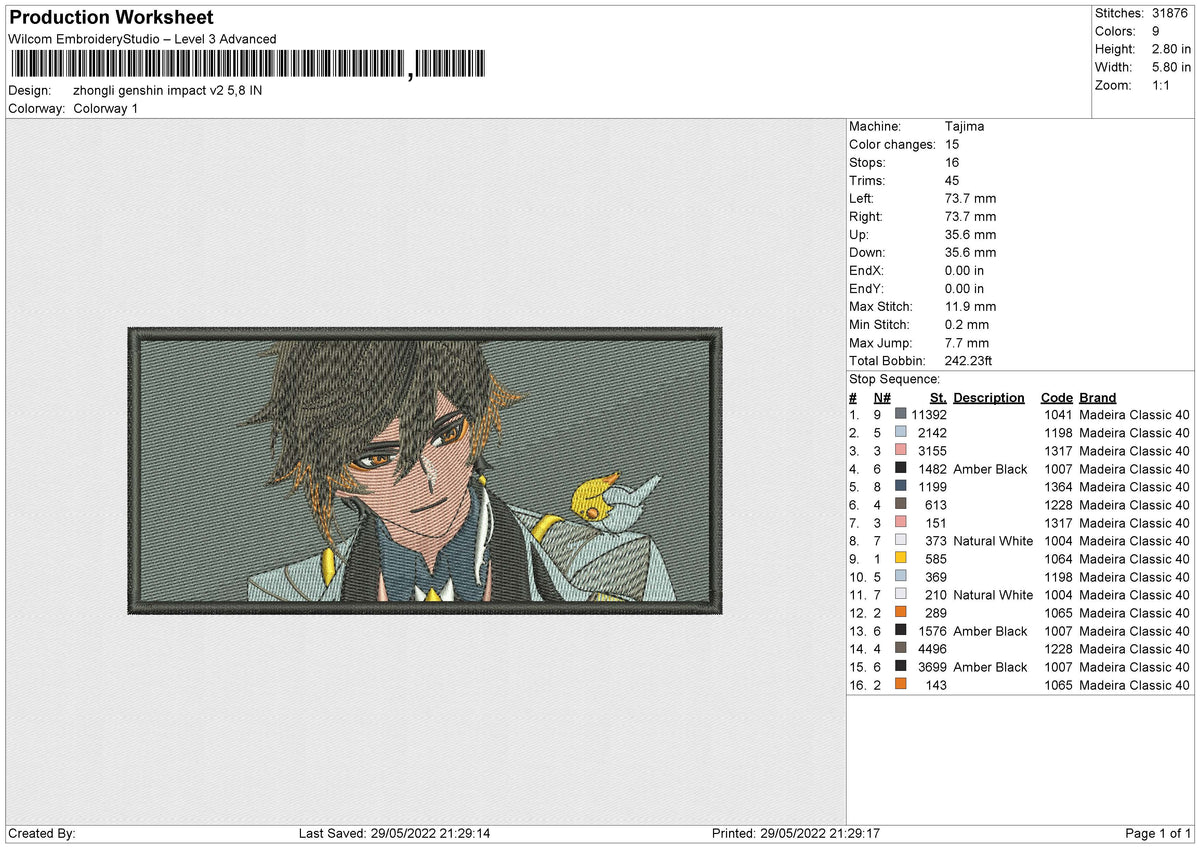This screenshot has height=848, width=1200.
Task: Click the black swatch with 3699 stitches
Action: click(901, 667)
